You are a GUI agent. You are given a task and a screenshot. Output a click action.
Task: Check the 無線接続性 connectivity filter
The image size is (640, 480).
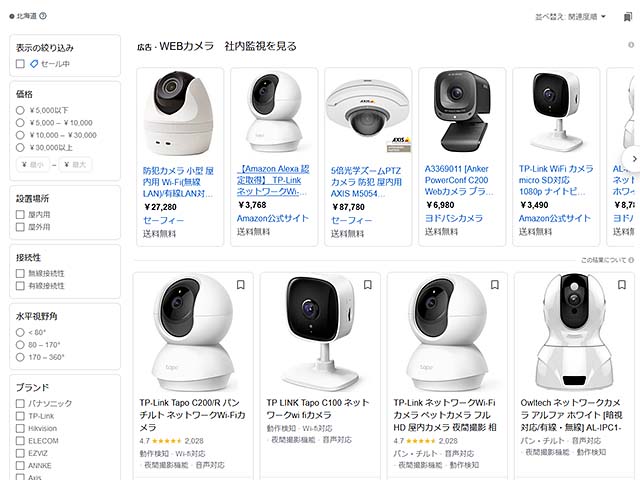coord(20,273)
